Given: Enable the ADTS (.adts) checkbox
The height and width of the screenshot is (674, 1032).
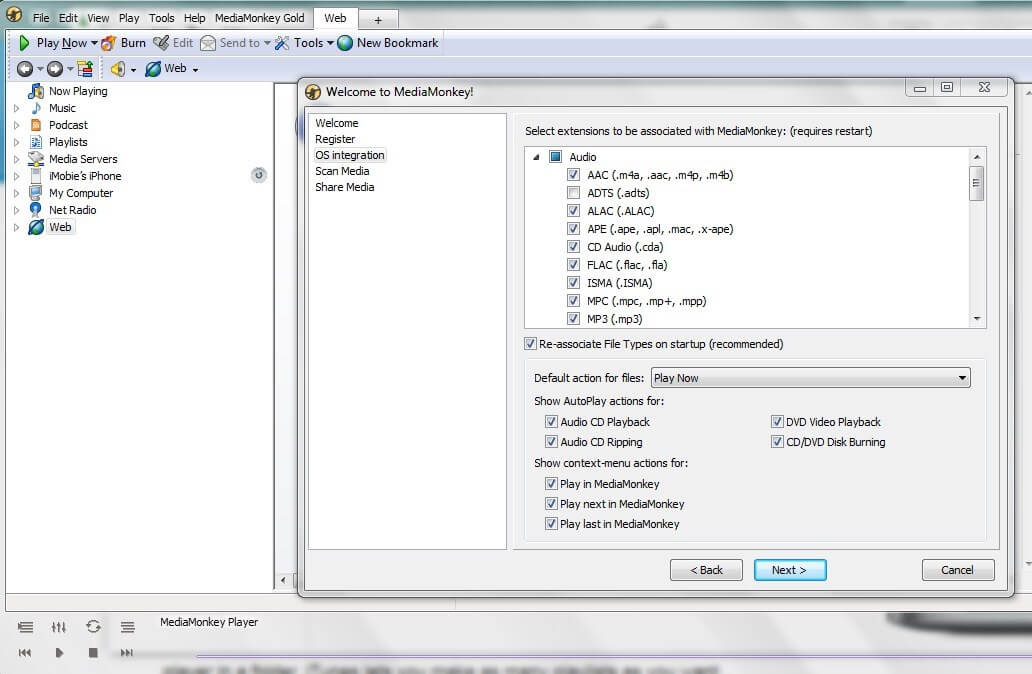Looking at the screenshot, I should point(573,193).
